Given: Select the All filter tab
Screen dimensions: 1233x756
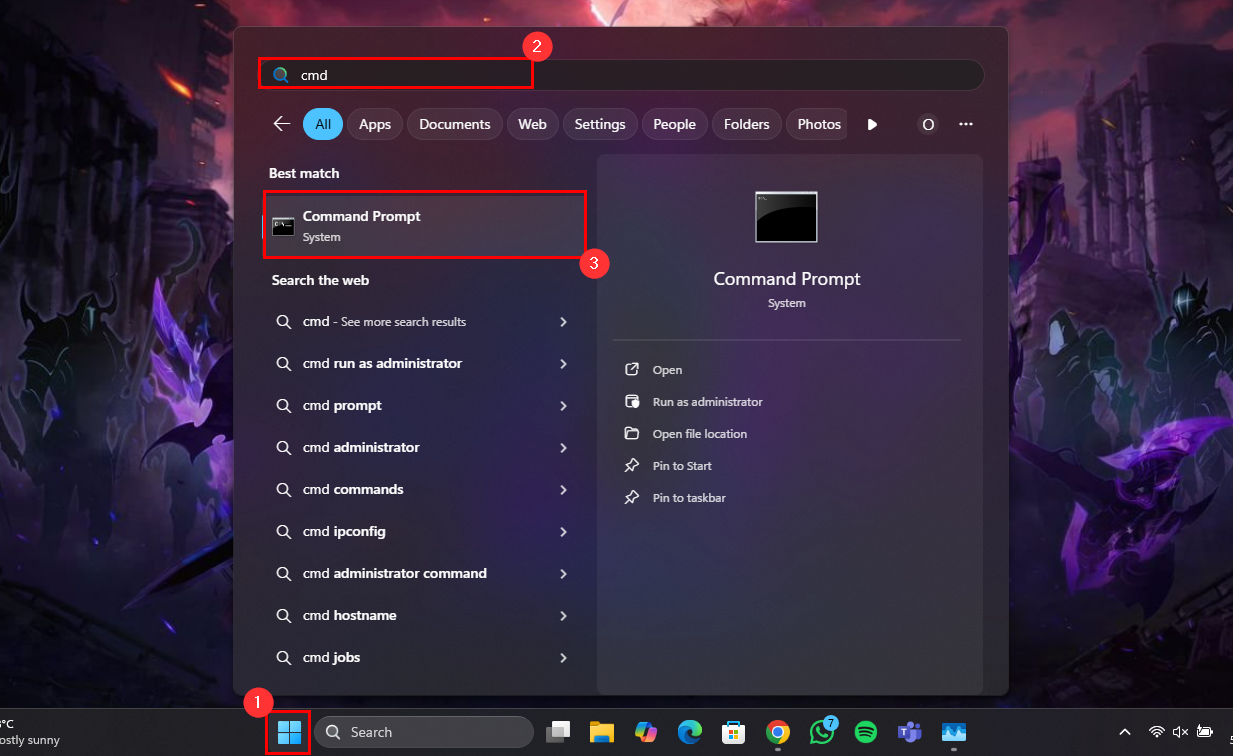Looking at the screenshot, I should 323,124.
